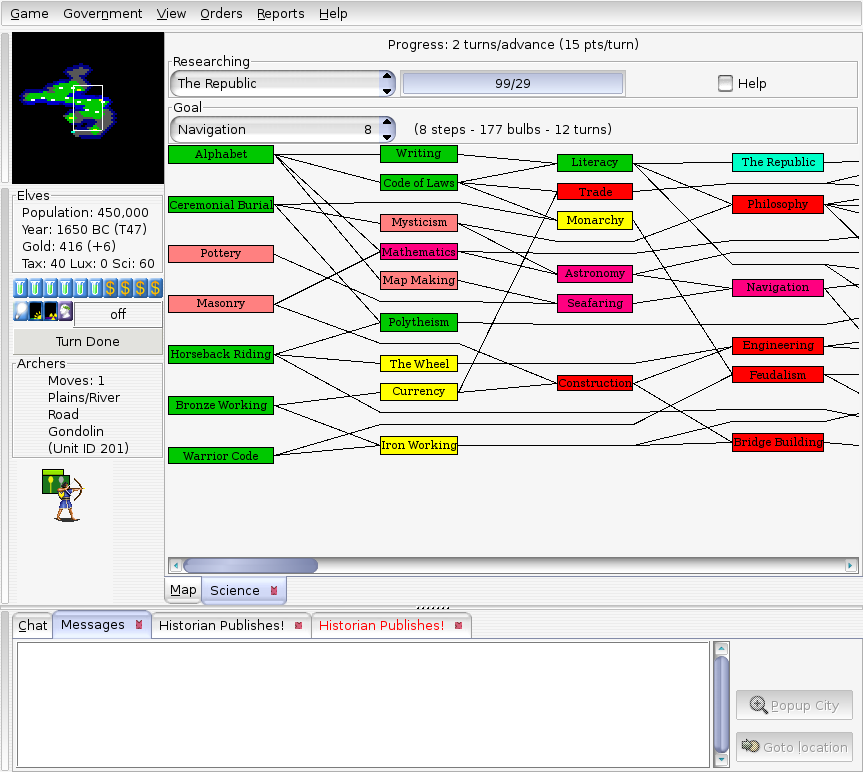The image size is (863, 772).
Task: Click the Goto location button
Action: tap(794, 747)
